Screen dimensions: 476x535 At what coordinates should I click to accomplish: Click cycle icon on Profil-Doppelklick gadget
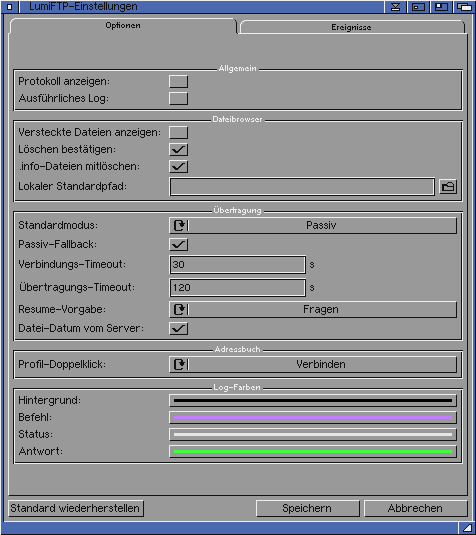pos(180,364)
